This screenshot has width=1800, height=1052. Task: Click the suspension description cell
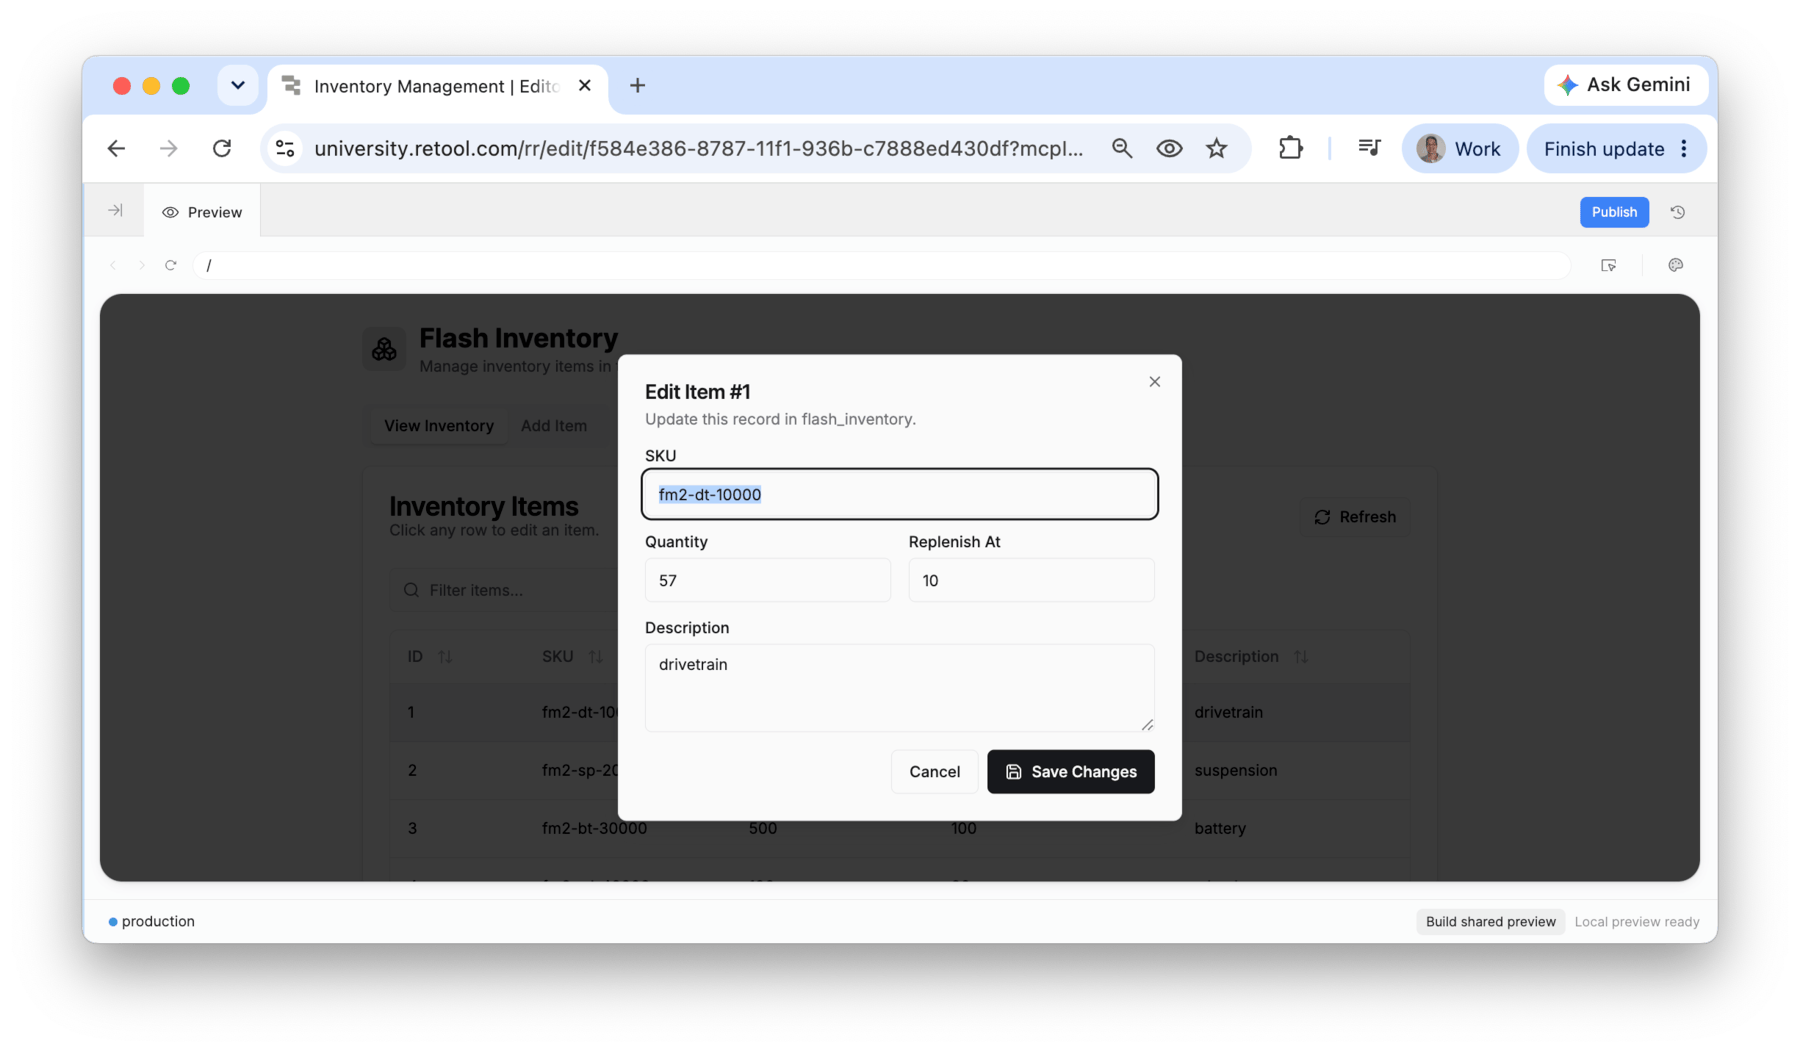click(1235, 771)
